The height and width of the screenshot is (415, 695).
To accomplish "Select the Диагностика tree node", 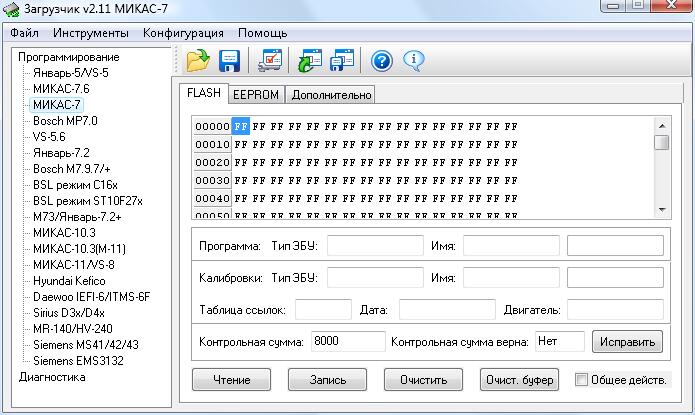I will (x=52, y=377).
